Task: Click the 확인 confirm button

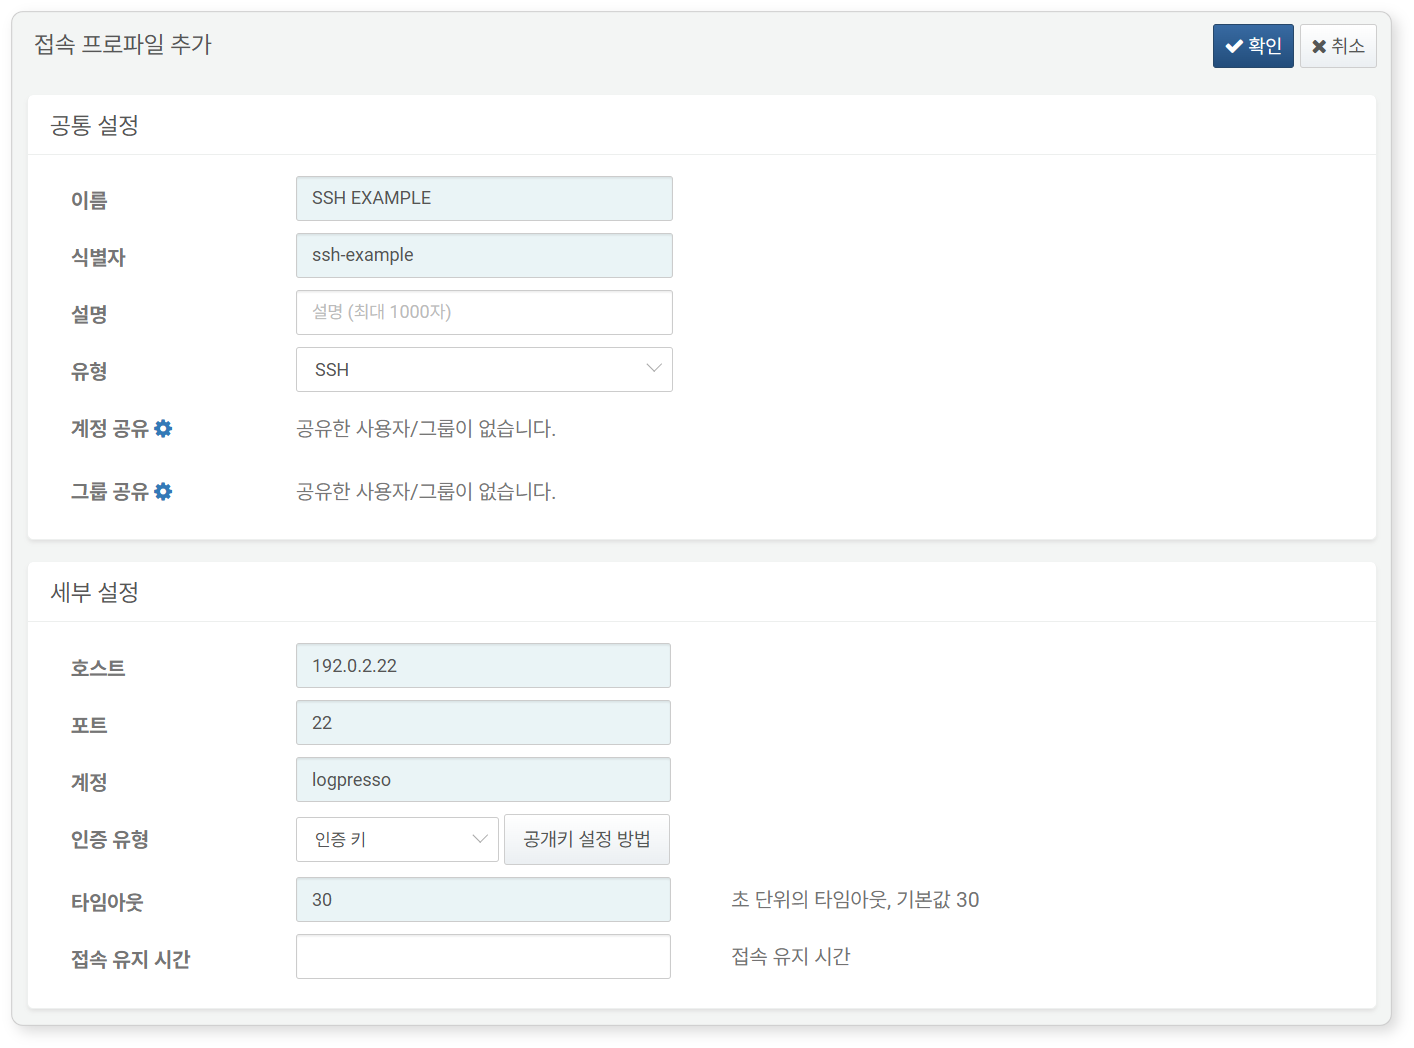Action: pos(1253,46)
